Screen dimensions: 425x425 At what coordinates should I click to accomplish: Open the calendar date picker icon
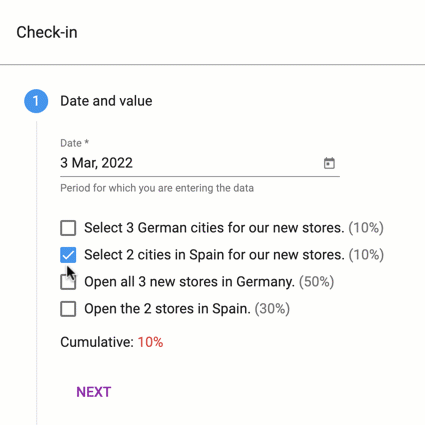(329, 163)
